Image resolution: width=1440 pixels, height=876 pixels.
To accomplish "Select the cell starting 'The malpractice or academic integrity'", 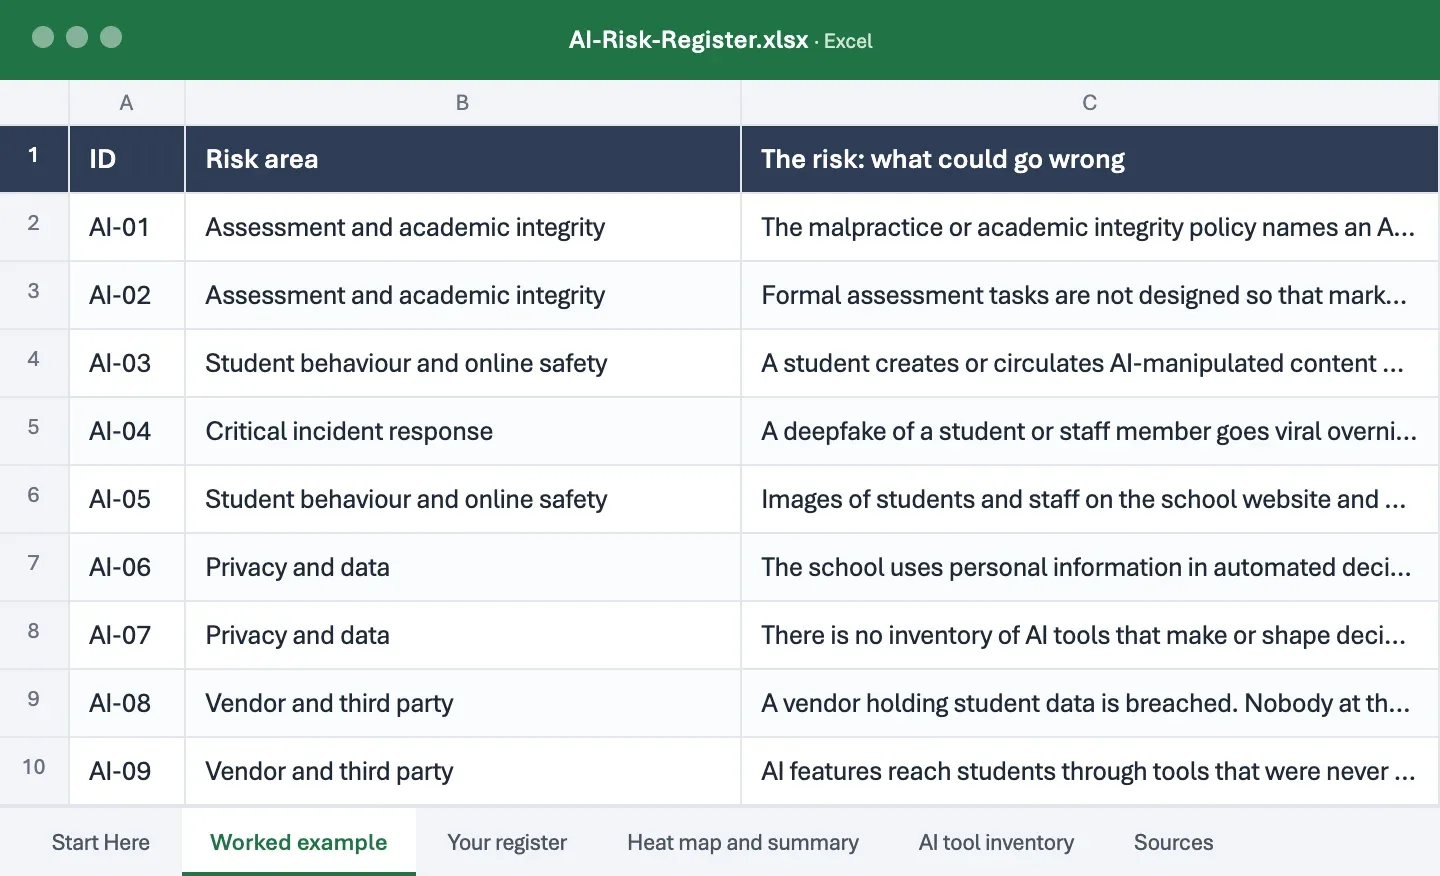I will [x=1090, y=227].
